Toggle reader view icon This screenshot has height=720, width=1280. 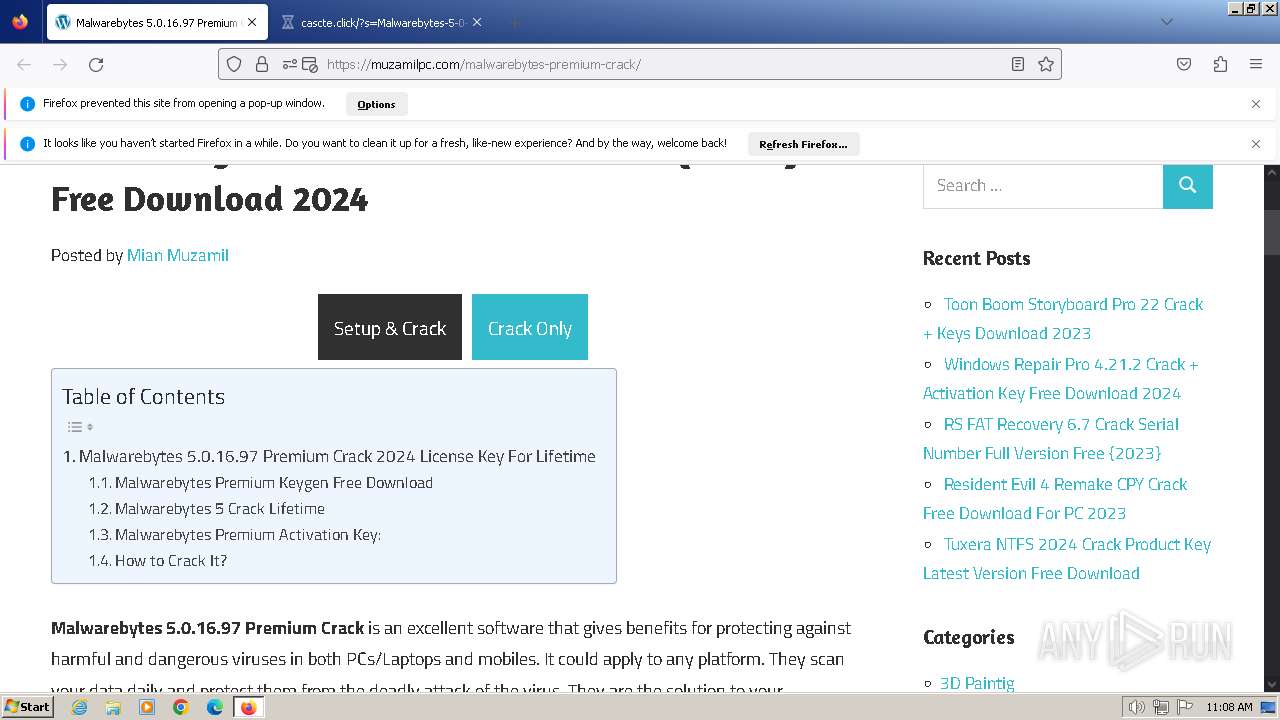1018,64
